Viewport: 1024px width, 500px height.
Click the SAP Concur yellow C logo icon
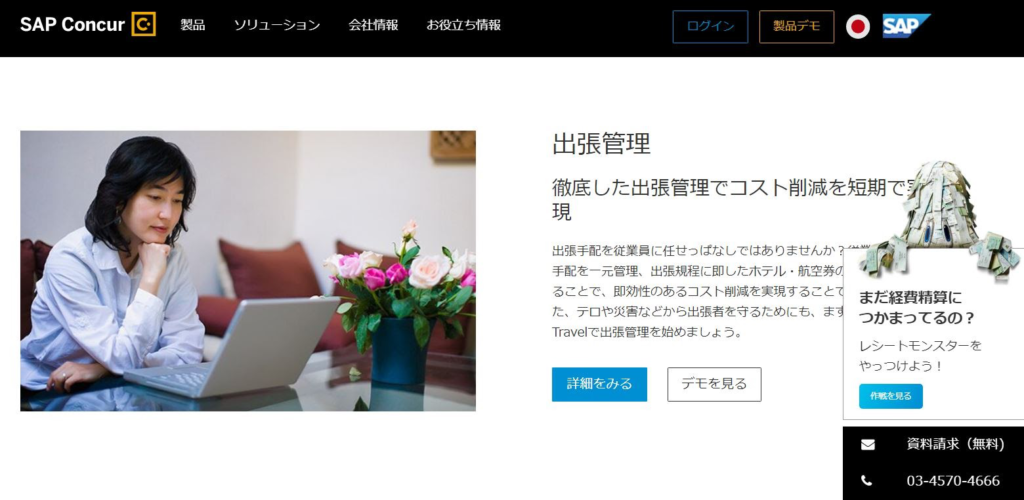144,24
